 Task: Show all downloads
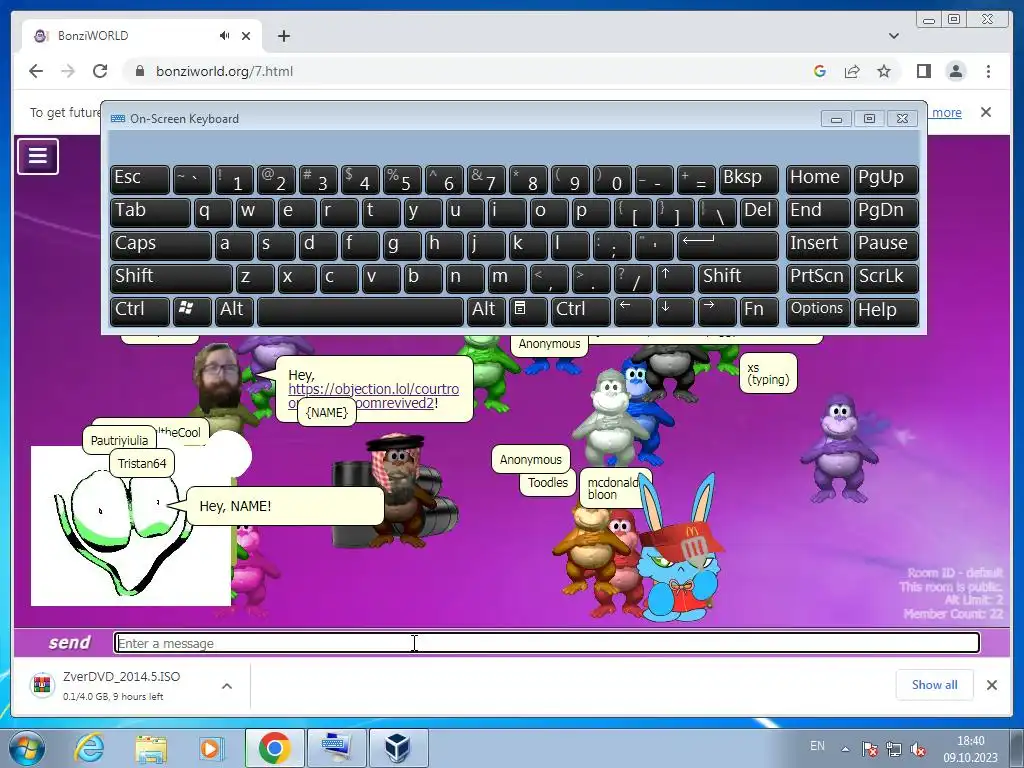pos(935,684)
